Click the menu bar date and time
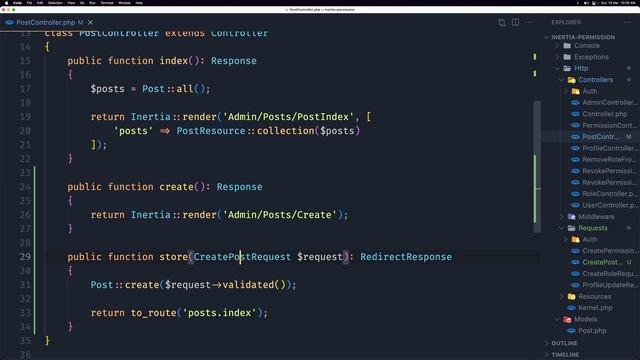The width and height of the screenshot is (640, 360). click(618, 3)
